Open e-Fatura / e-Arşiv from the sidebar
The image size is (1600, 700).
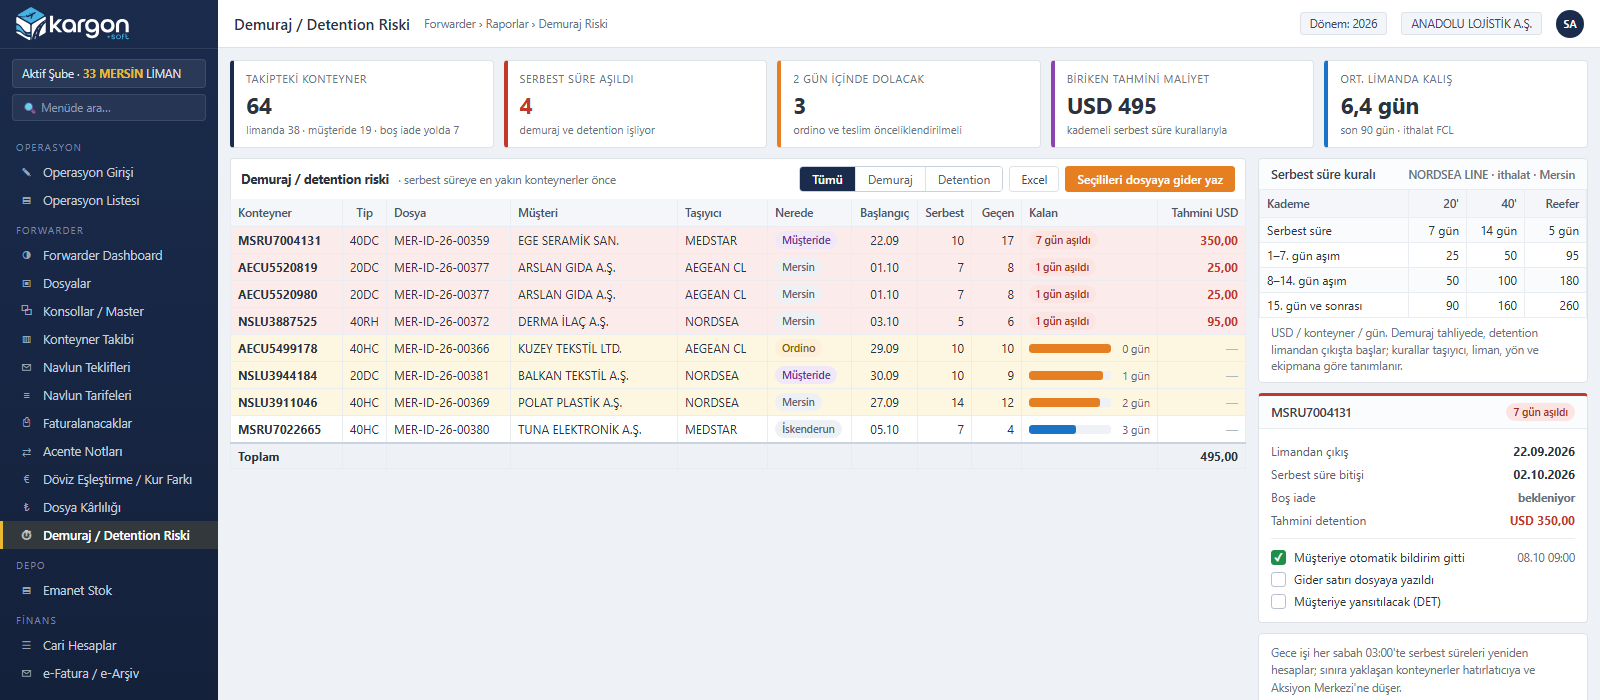109,674
